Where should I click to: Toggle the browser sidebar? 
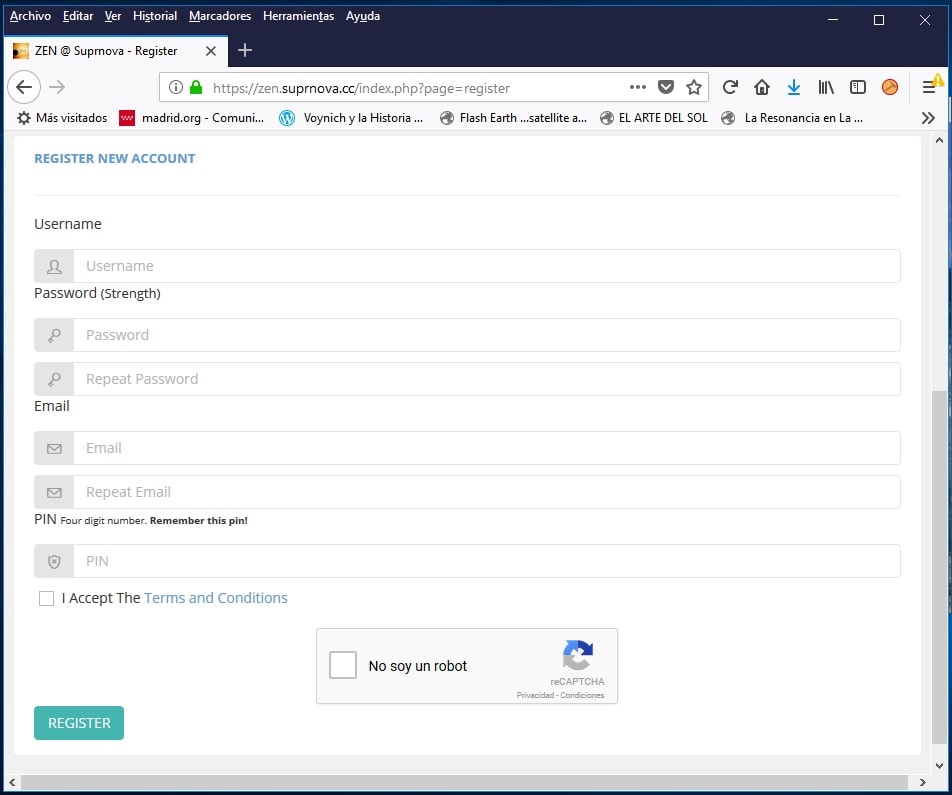click(857, 88)
